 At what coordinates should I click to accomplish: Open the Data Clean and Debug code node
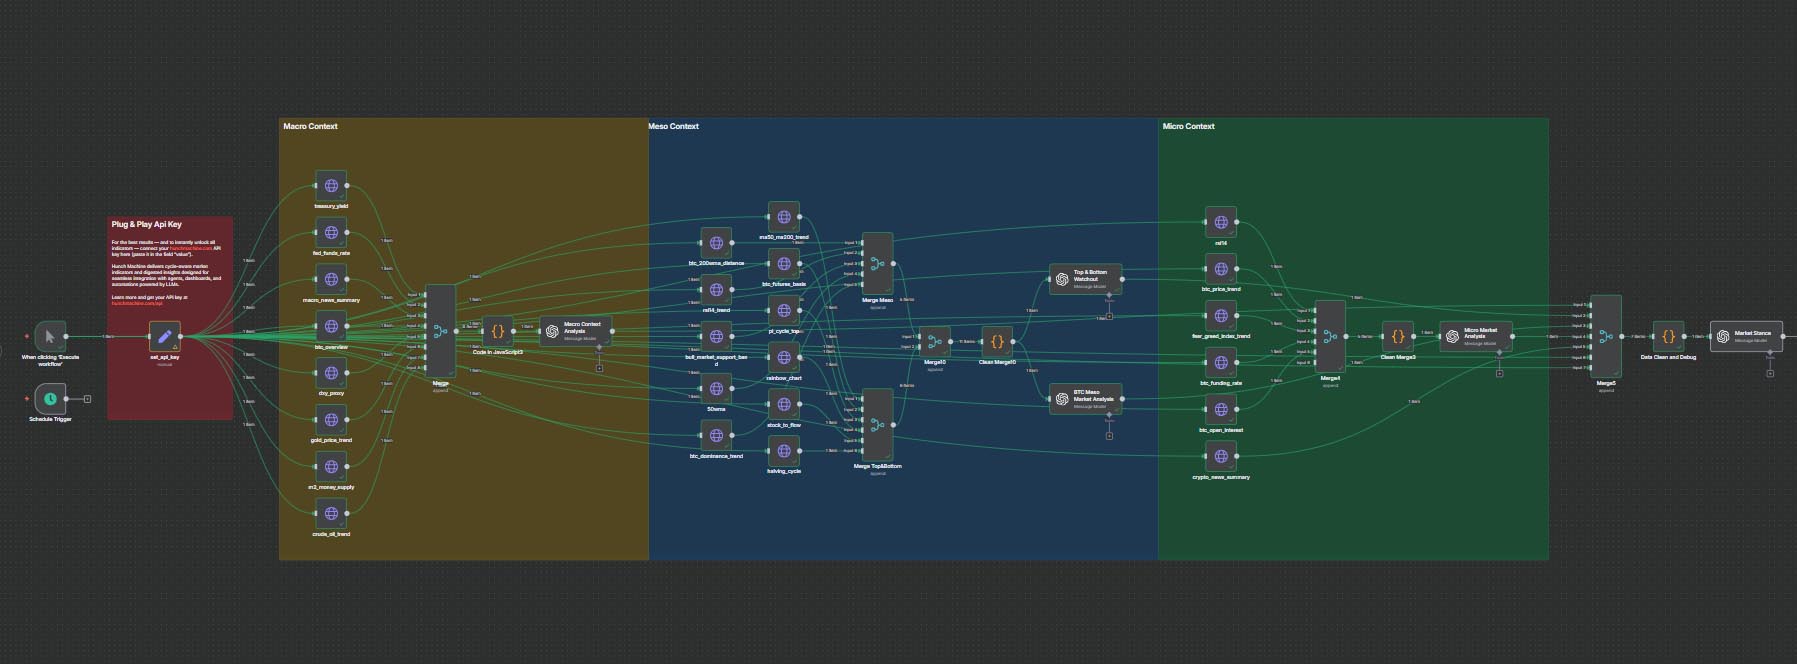[1667, 337]
